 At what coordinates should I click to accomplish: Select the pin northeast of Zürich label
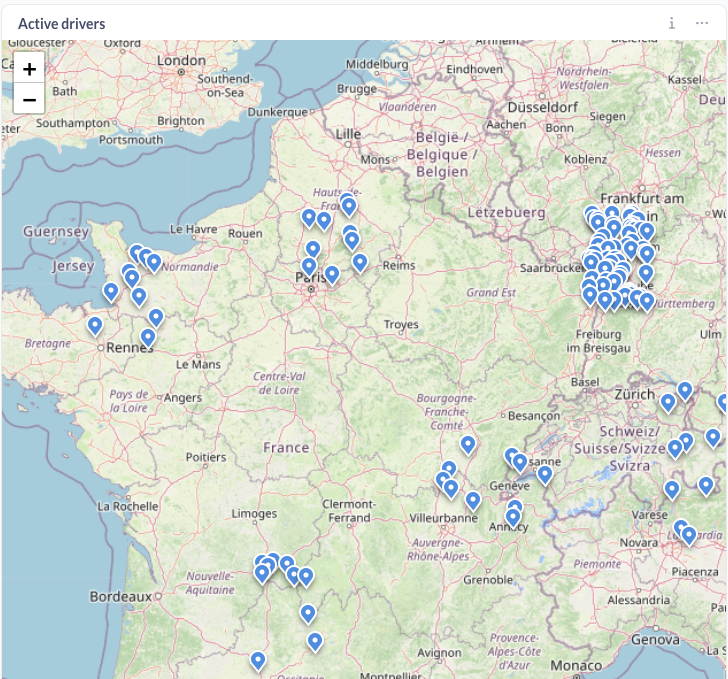[x=685, y=390]
